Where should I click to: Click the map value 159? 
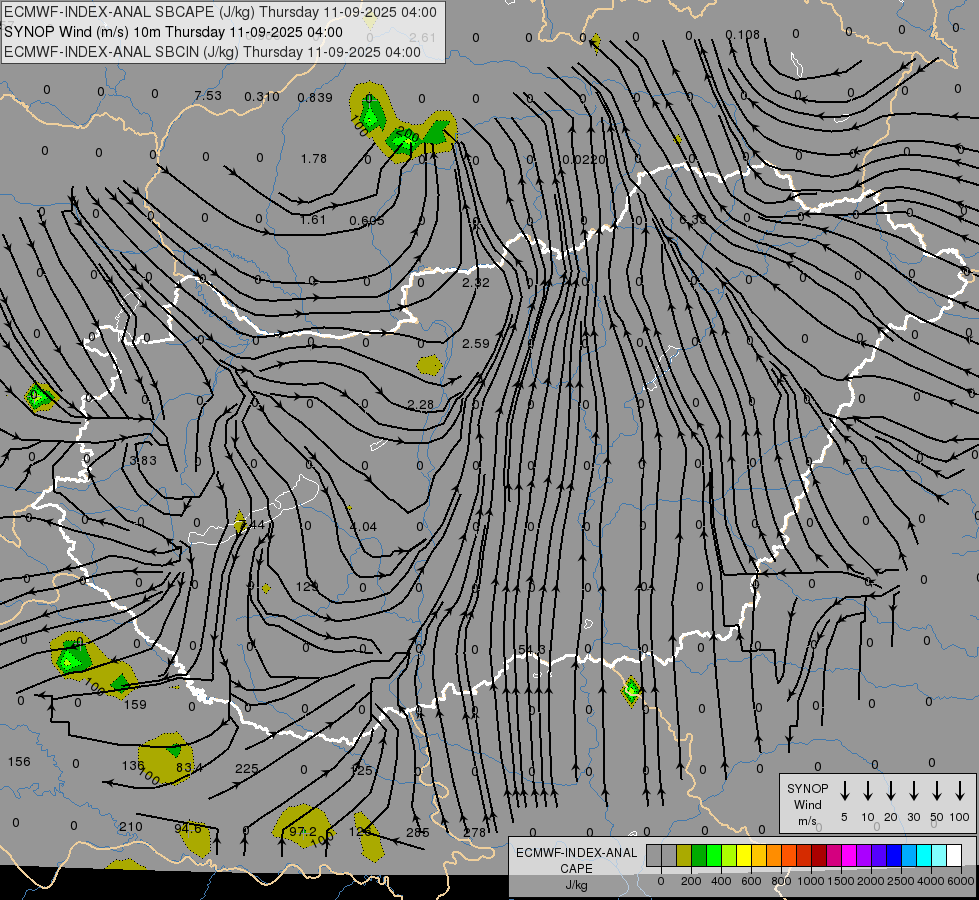click(135, 705)
